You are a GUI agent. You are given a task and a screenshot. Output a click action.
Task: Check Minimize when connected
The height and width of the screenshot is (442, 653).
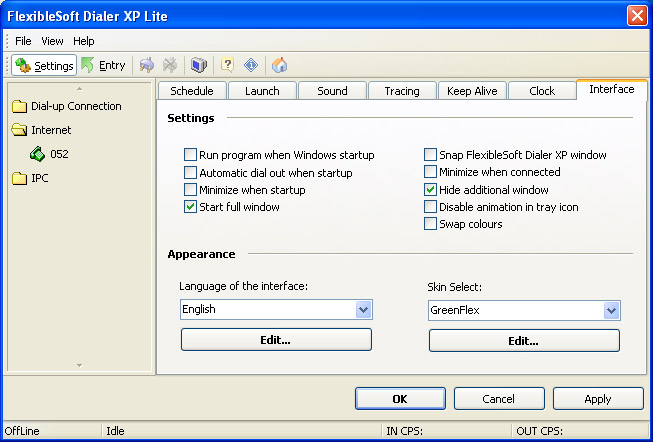click(x=430, y=172)
